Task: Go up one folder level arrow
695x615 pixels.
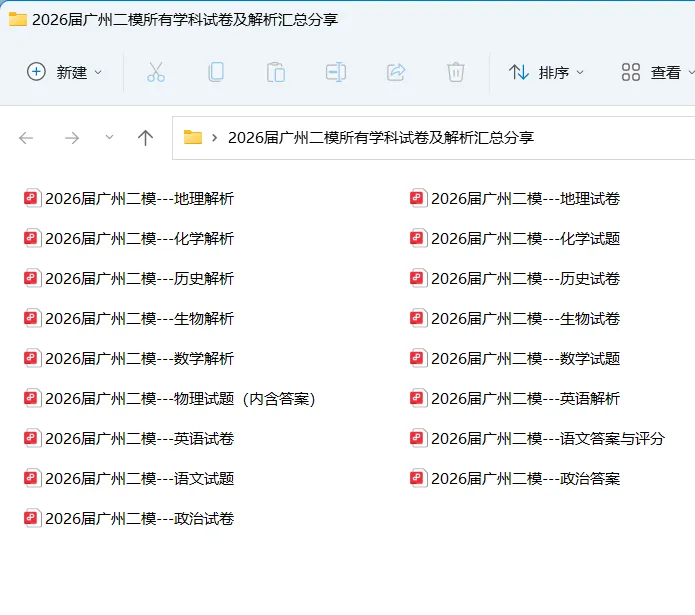Action: (x=145, y=138)
